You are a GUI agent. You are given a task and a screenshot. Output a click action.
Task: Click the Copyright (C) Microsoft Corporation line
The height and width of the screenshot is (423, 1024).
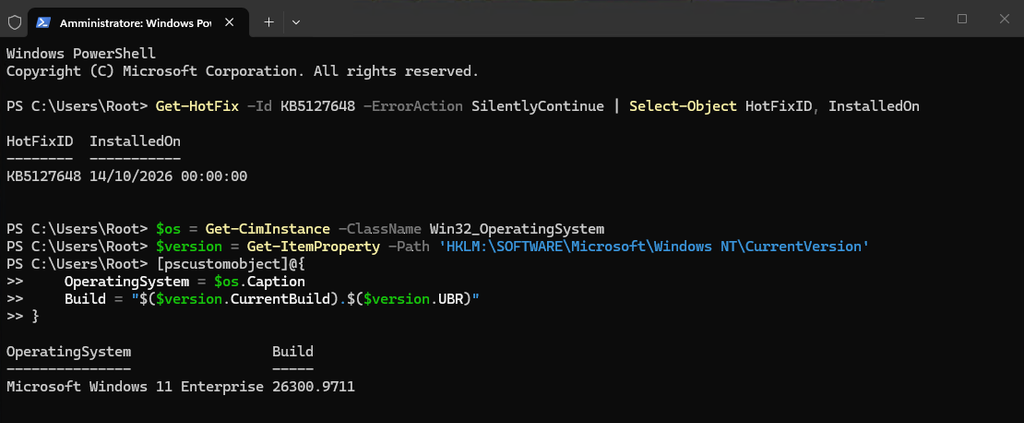pos(243,71)
